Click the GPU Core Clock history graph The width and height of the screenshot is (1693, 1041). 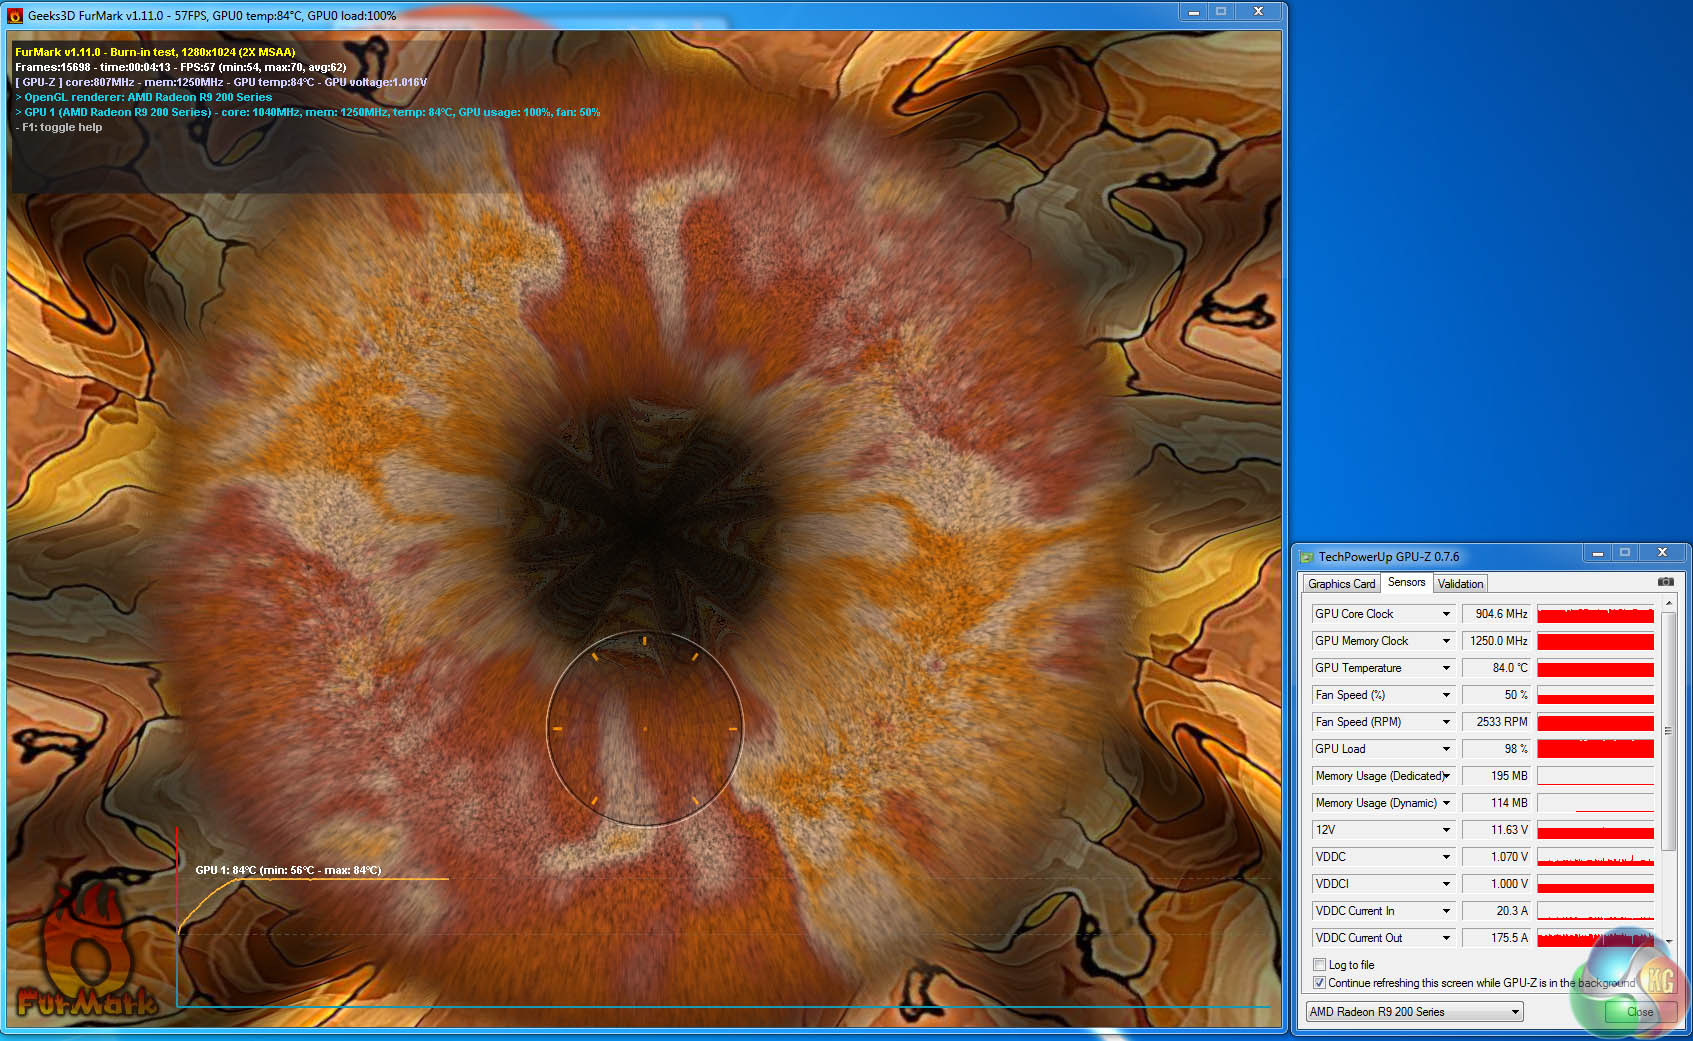1595,614
